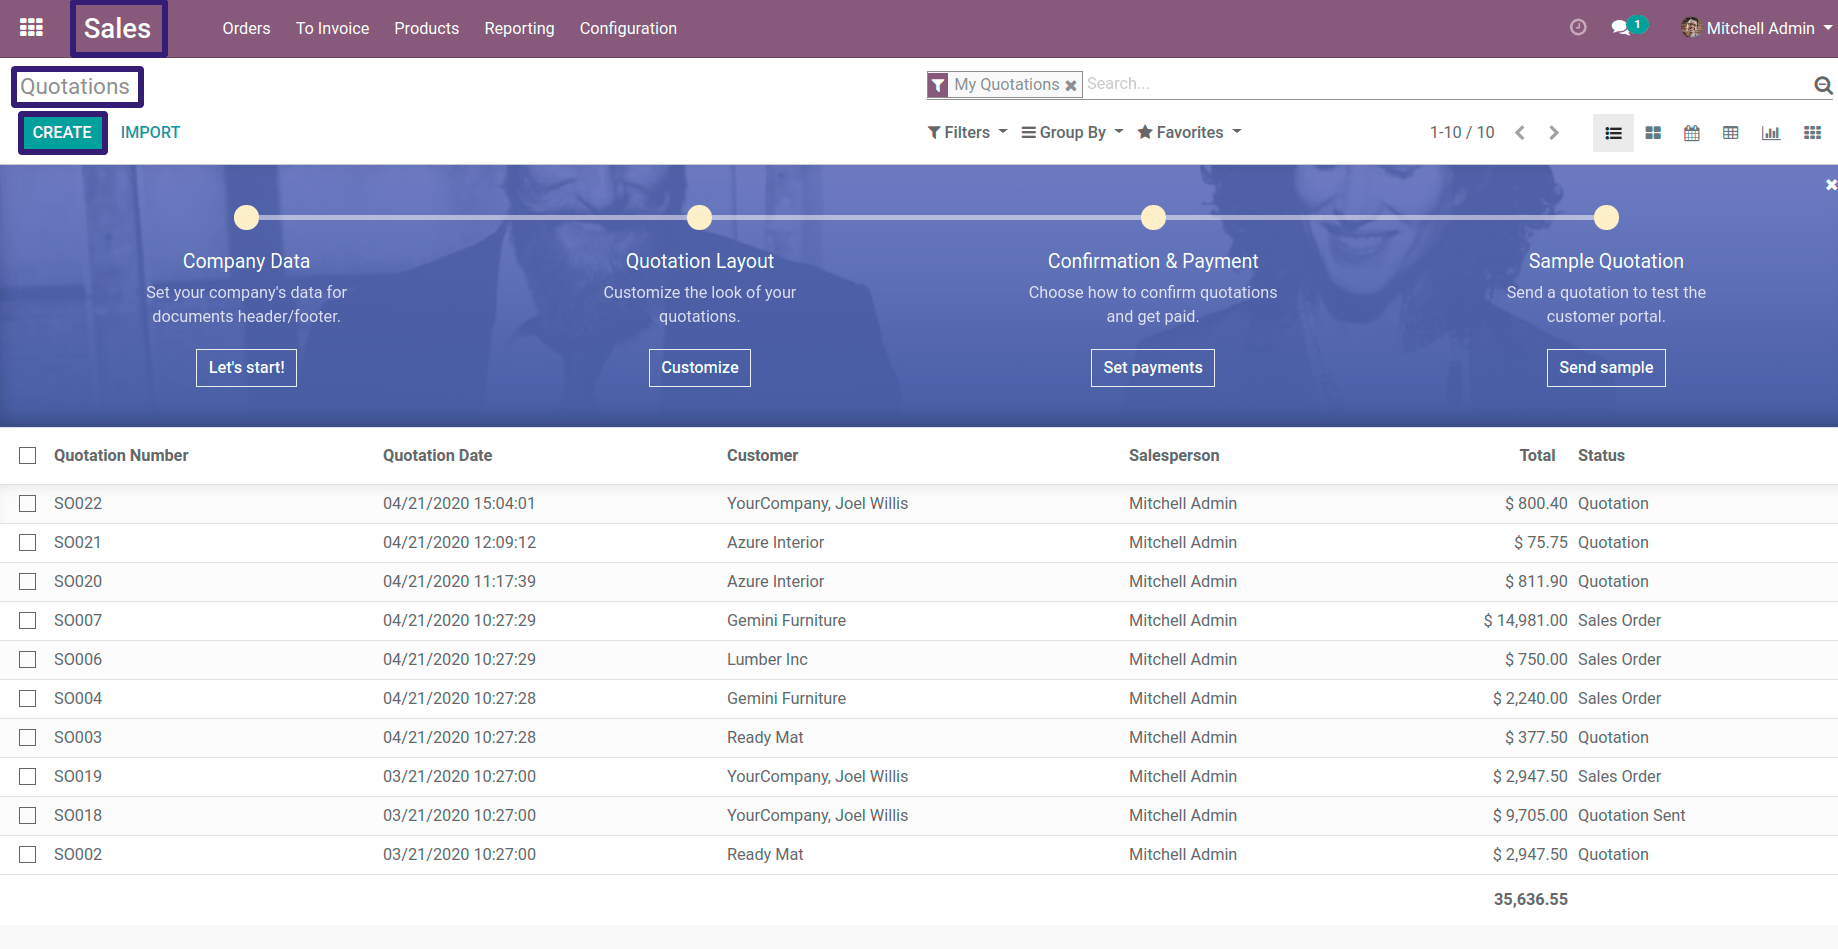Check the box for S0018

(x=28, y=816)
